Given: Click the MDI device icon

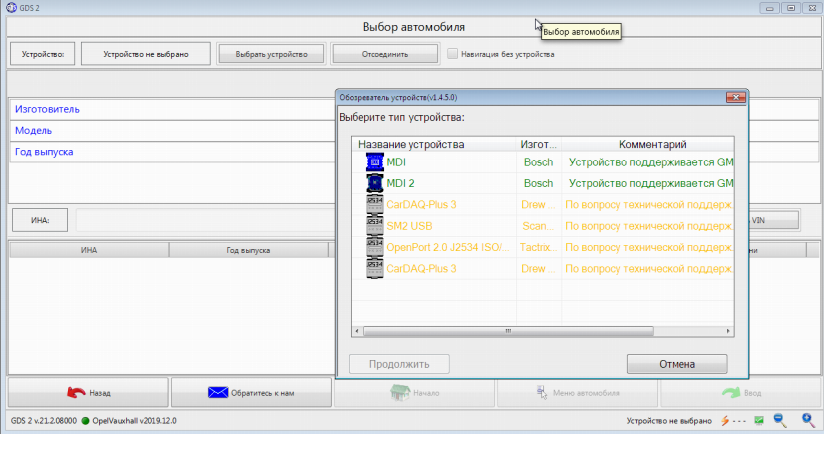Looking at the screenshot, I should coord(375,162).
